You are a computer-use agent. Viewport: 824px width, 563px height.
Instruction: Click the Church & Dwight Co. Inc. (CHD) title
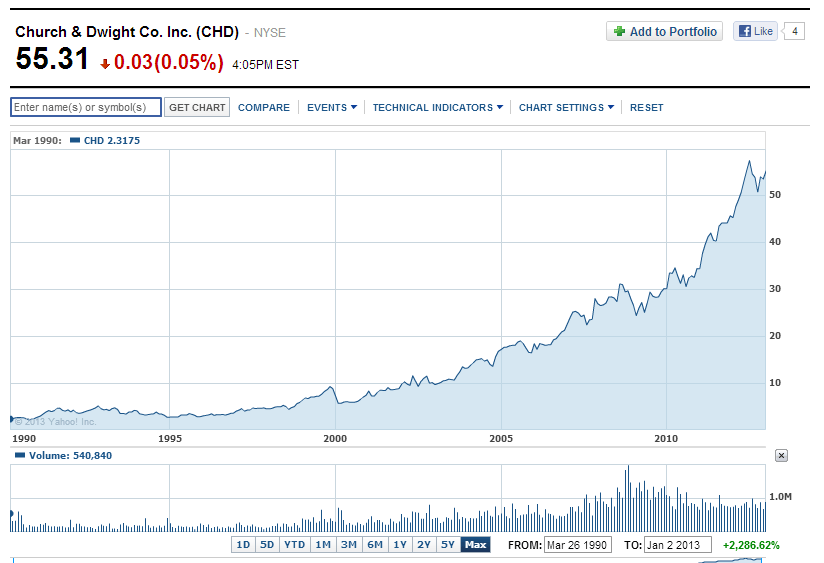(127, 32)
